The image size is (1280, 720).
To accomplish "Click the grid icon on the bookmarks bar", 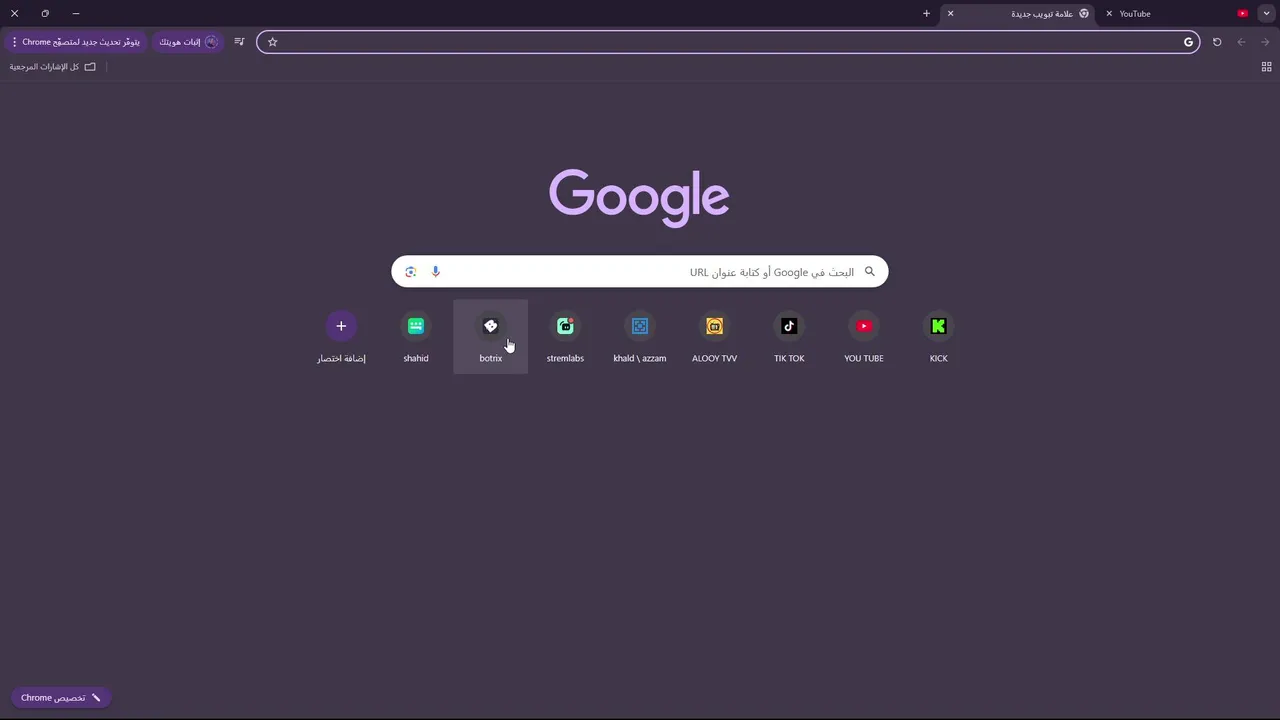I will point(1266,67).
